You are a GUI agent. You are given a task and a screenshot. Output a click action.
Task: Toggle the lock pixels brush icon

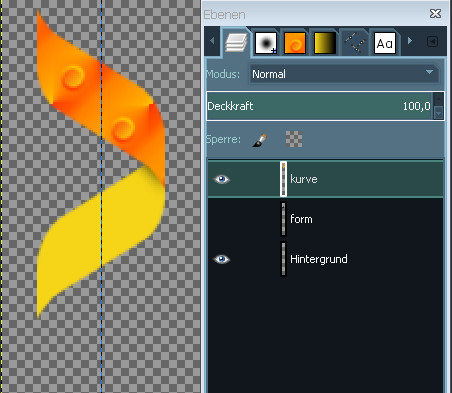[260, 140]
